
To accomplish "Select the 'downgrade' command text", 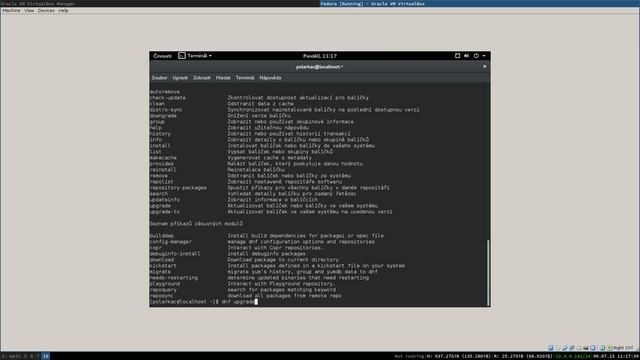I will [163, 116].
